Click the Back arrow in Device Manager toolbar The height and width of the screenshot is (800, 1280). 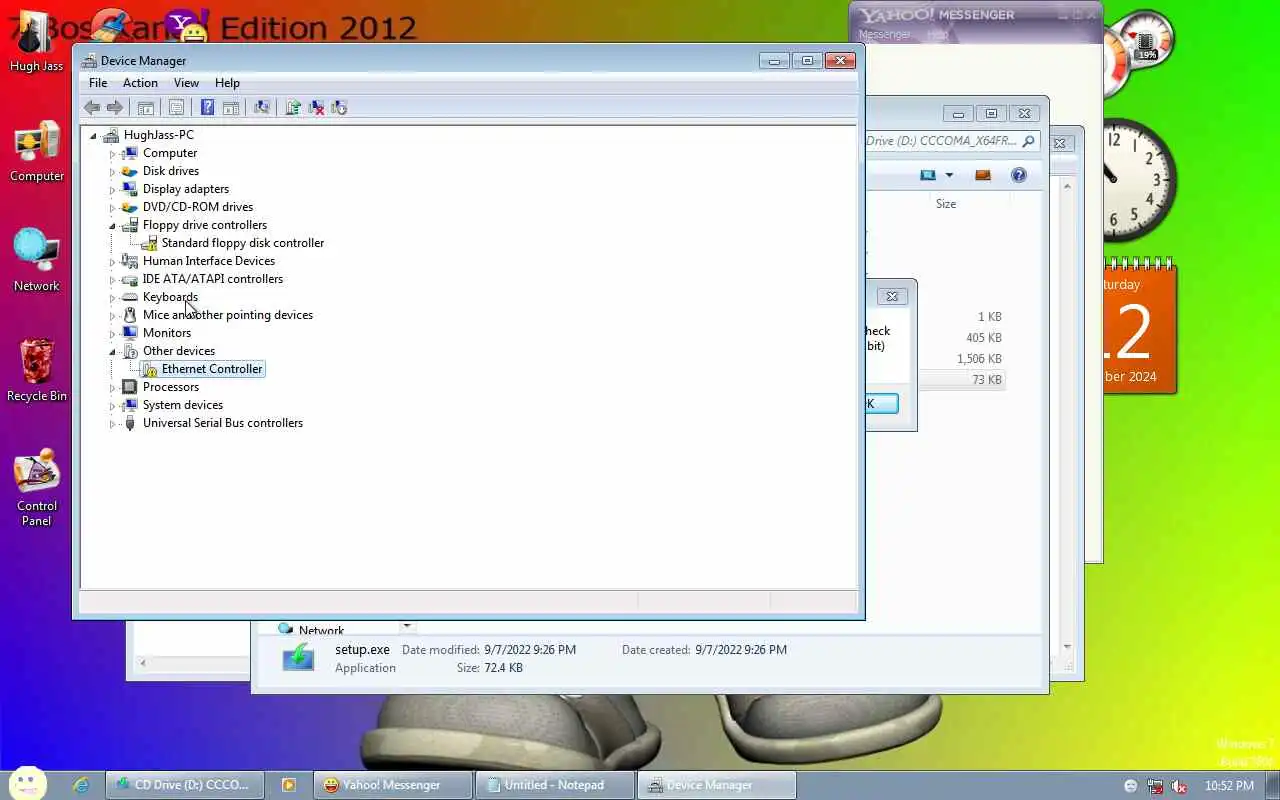pyautogui.click(x=92, y=108)
